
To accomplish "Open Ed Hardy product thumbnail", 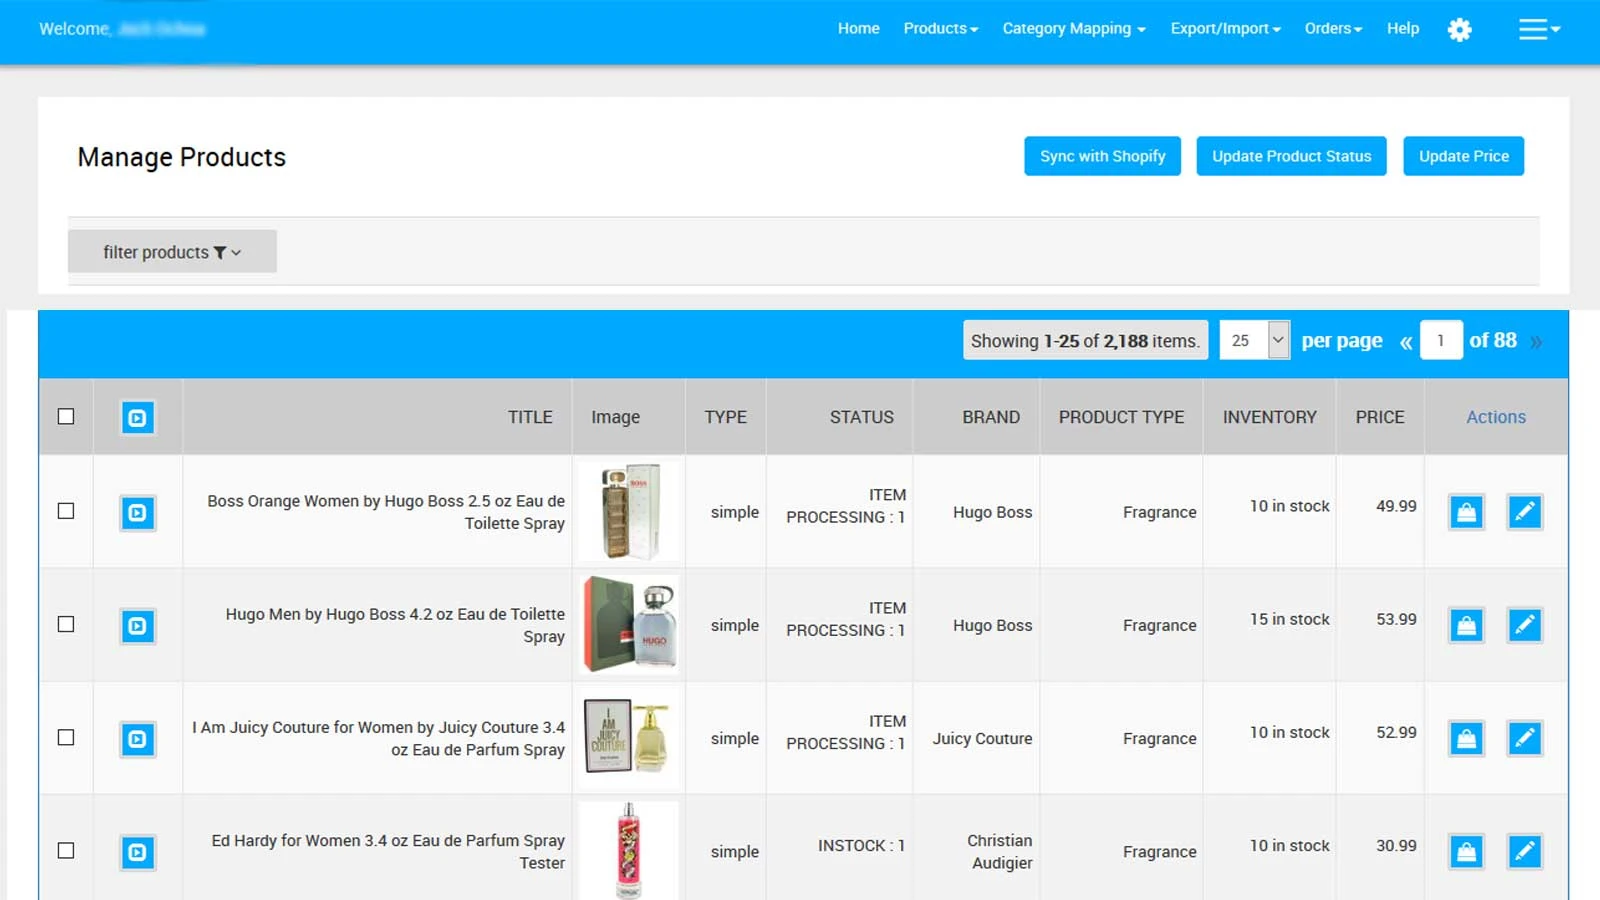I will (x=629, y=850).
